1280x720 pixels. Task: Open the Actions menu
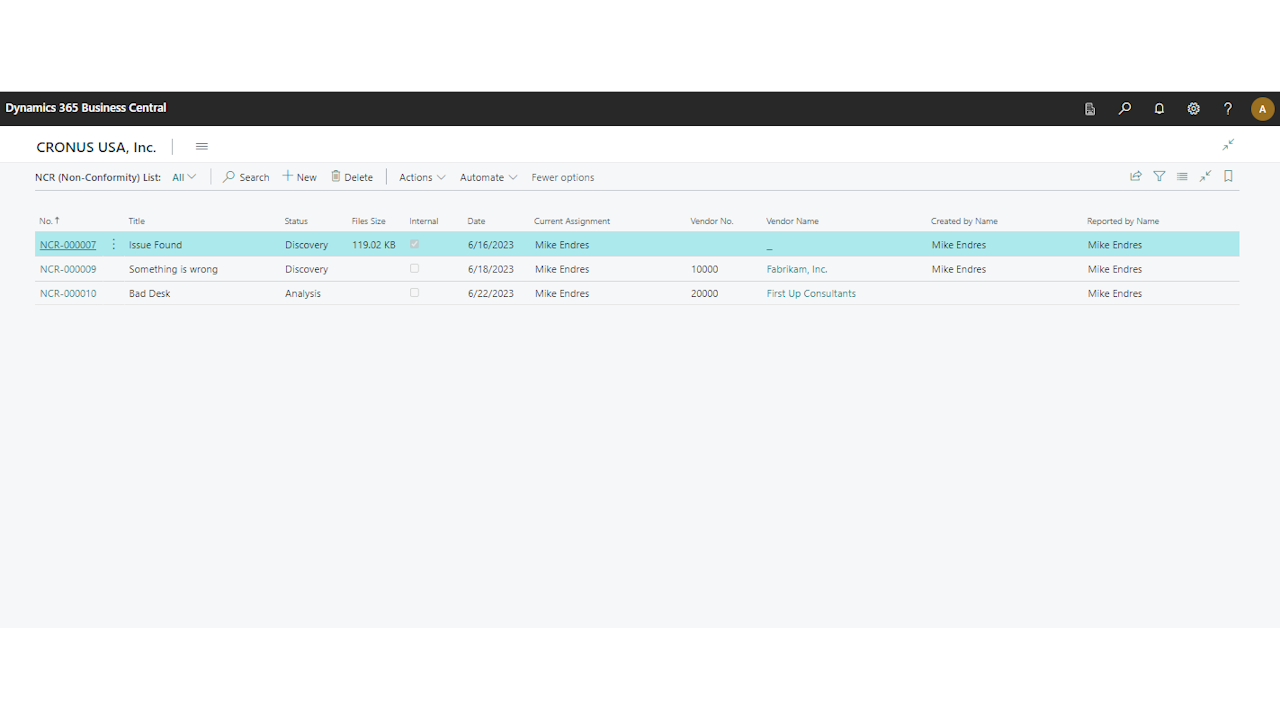(422, 177)
